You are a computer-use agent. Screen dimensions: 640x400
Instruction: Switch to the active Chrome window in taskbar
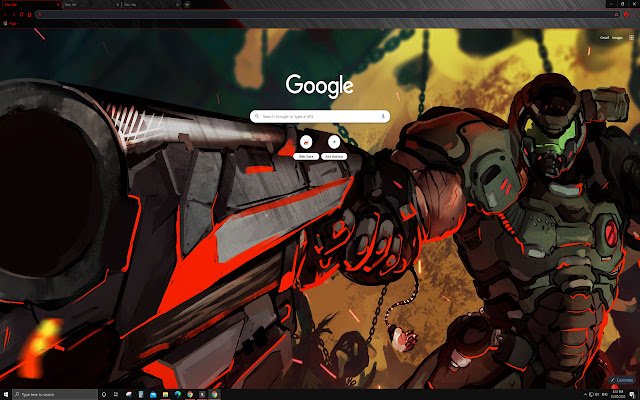click(214, 394)
